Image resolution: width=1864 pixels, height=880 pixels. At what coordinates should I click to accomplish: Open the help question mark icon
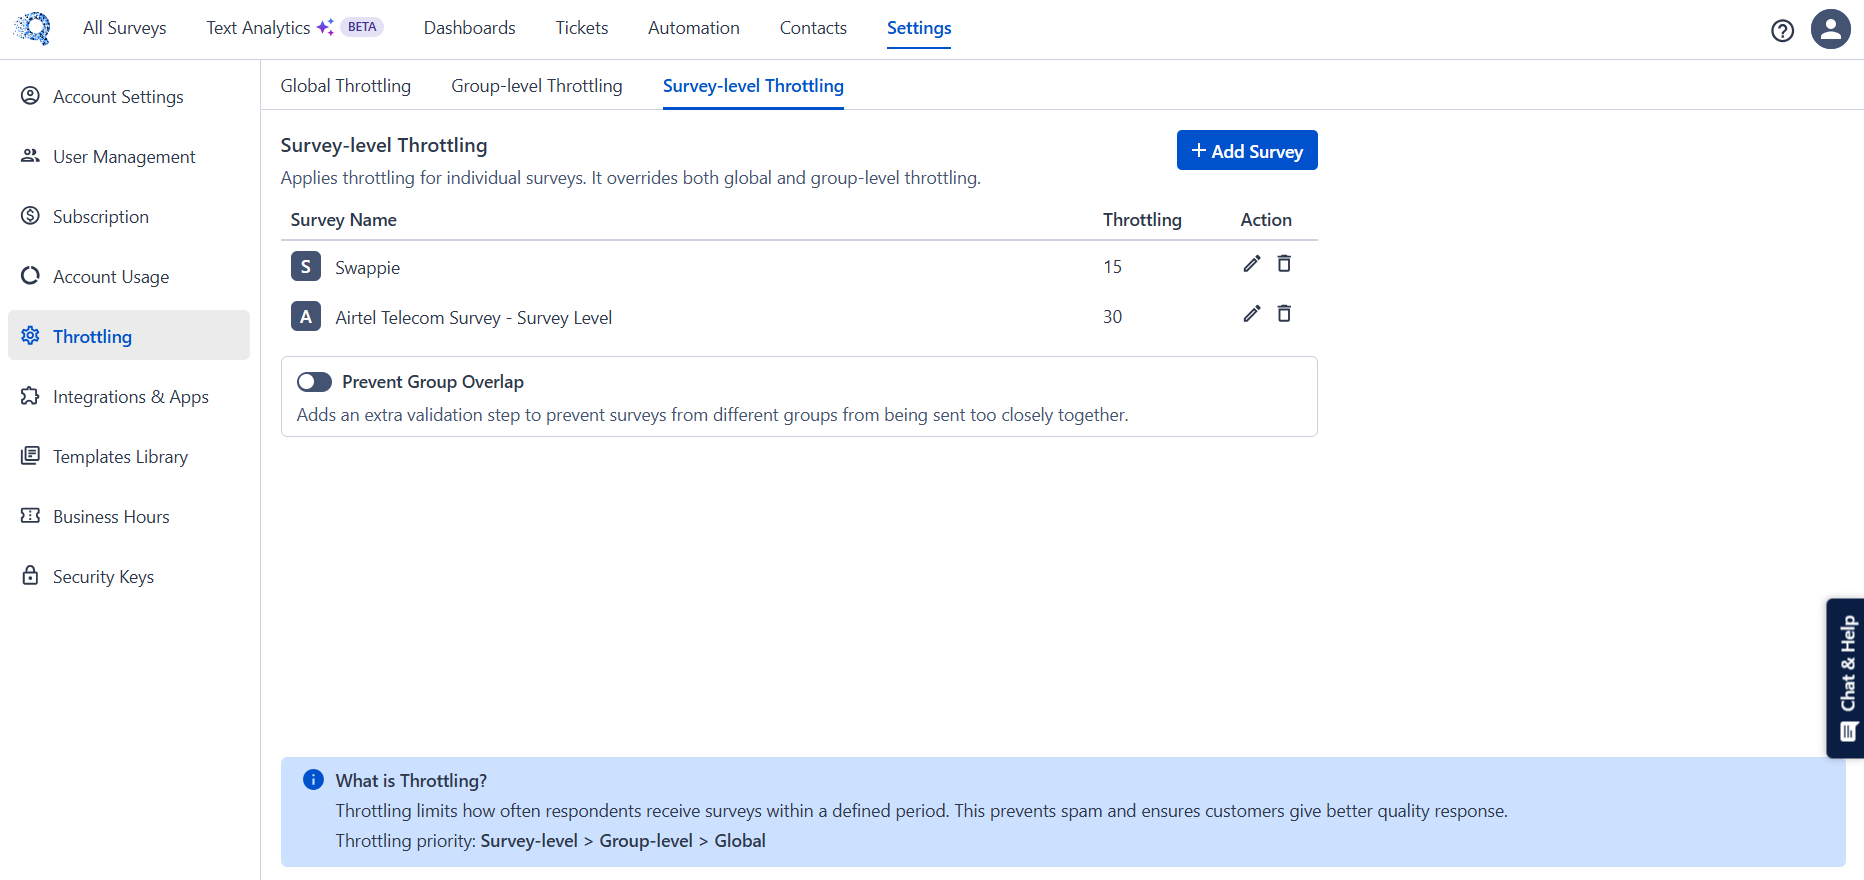(x=1782, y=31)
